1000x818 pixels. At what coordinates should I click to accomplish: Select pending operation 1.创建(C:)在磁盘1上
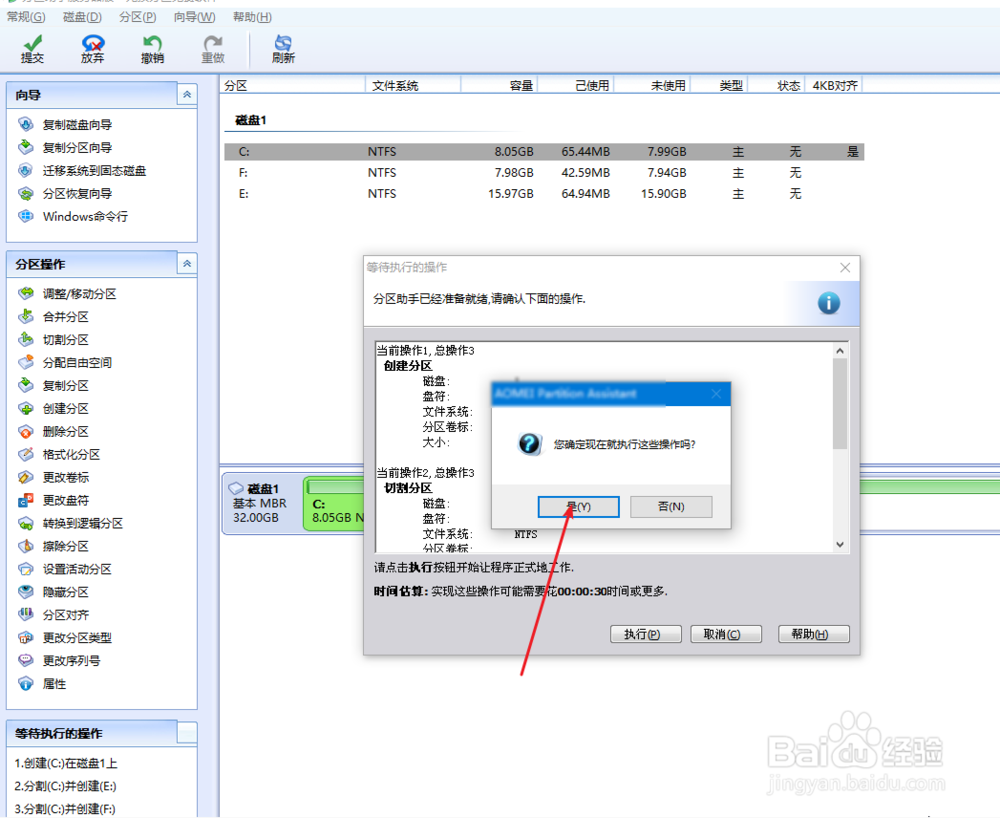coord(66,763)
